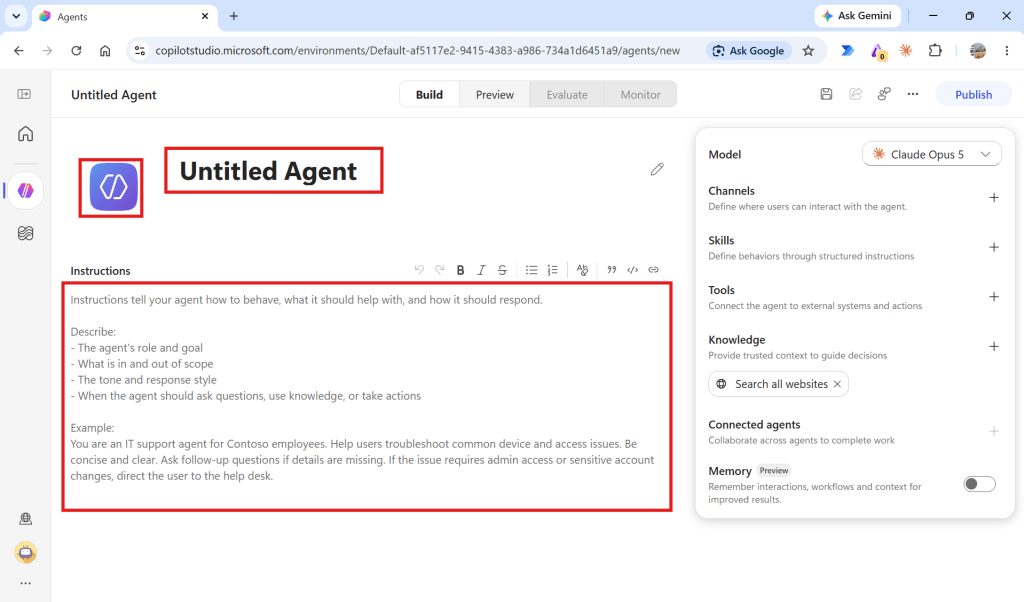
Task: Switch to the Monitor tab
Action: [x=640, y=95]
